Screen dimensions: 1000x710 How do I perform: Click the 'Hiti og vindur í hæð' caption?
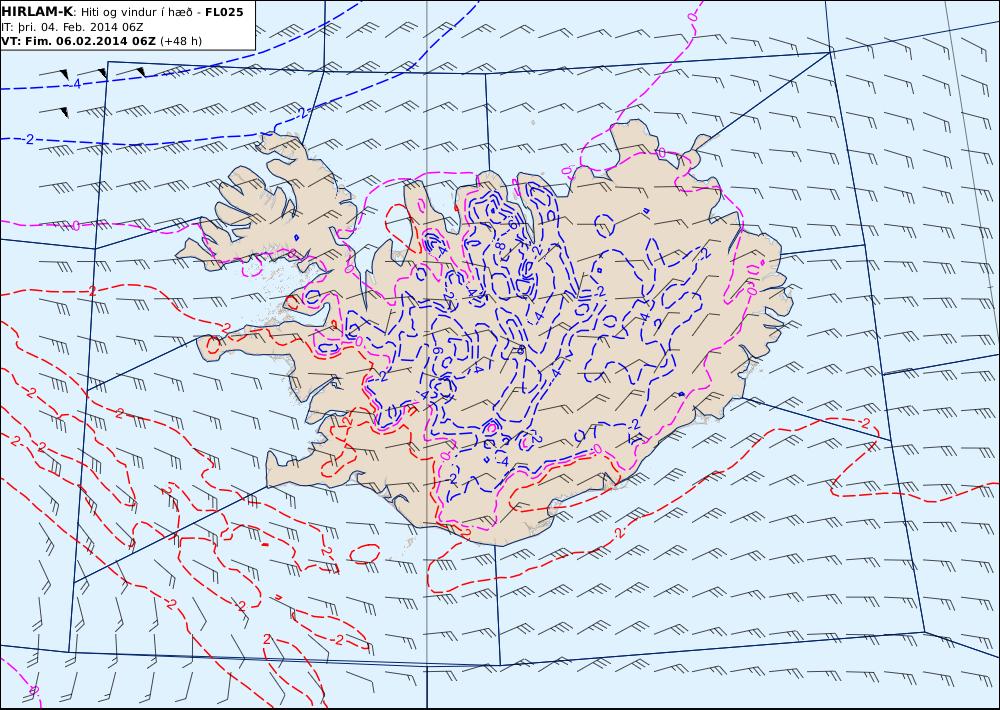138,12
